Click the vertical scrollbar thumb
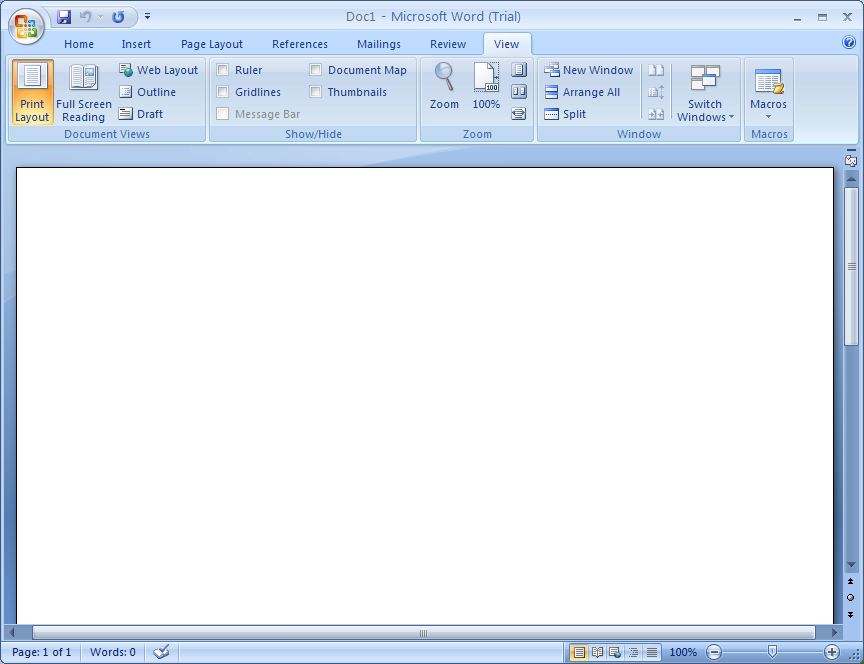Viewport: 864px width, 664px height. (851, 267)
